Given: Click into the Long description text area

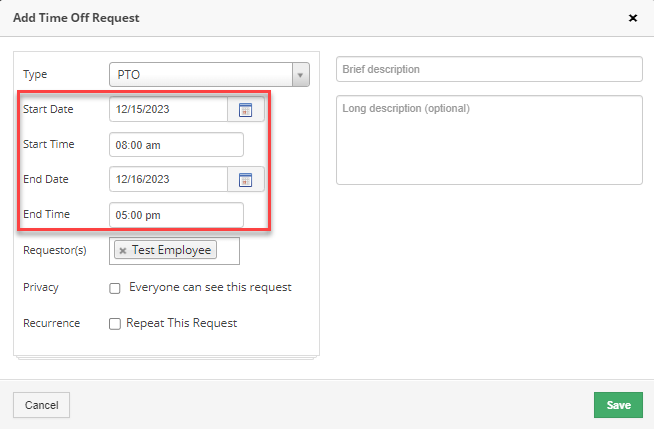Looking at the screenshot, I should tap(489, 140).
